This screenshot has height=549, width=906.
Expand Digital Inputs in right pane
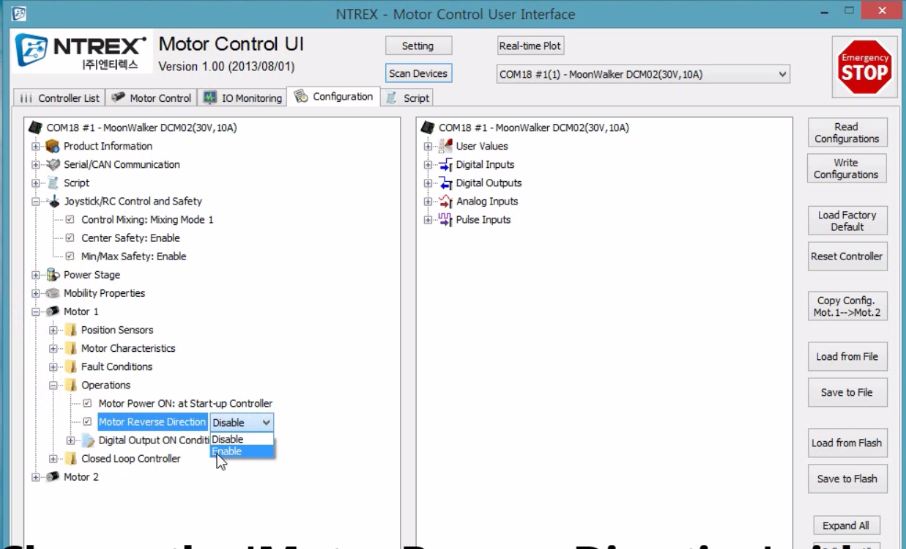[428, 165]
